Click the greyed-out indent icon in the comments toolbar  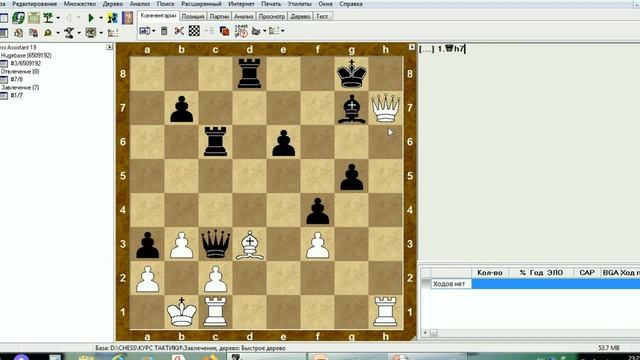tap(209, 31)
